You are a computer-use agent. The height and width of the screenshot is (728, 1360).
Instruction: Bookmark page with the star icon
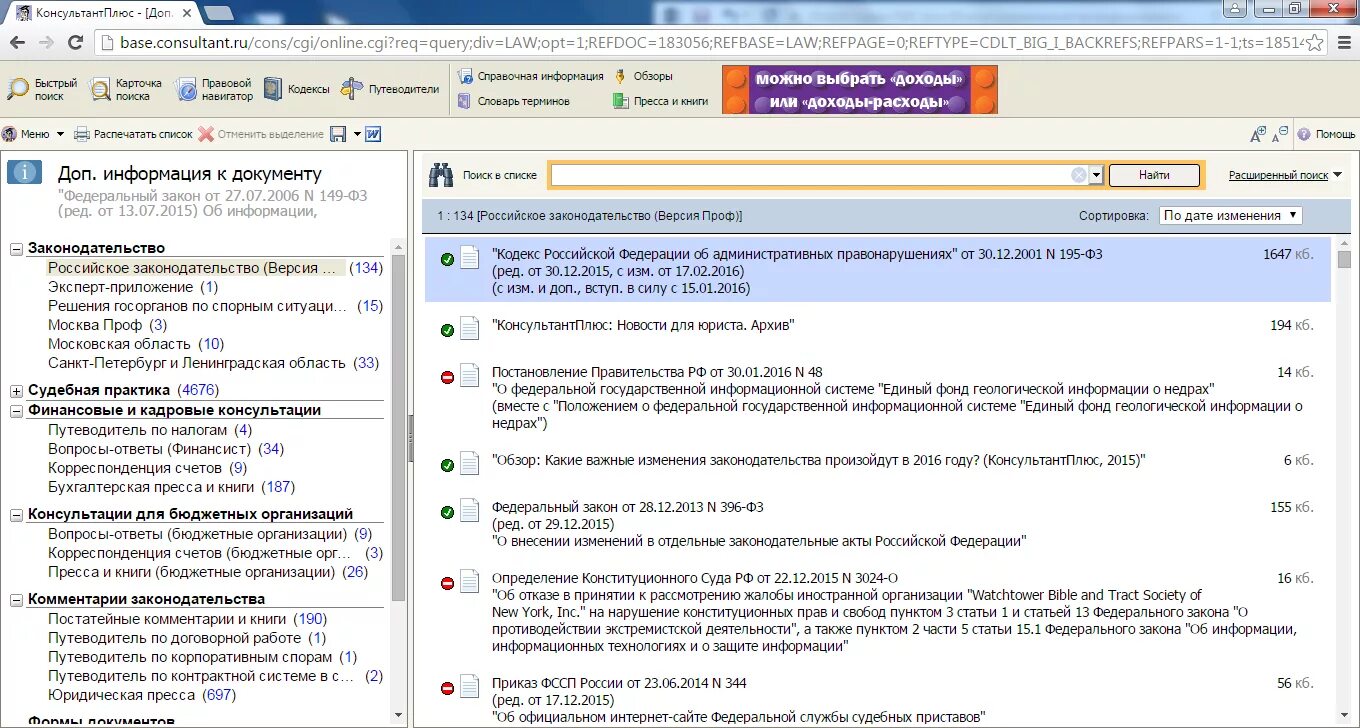tap(1316, 43)
